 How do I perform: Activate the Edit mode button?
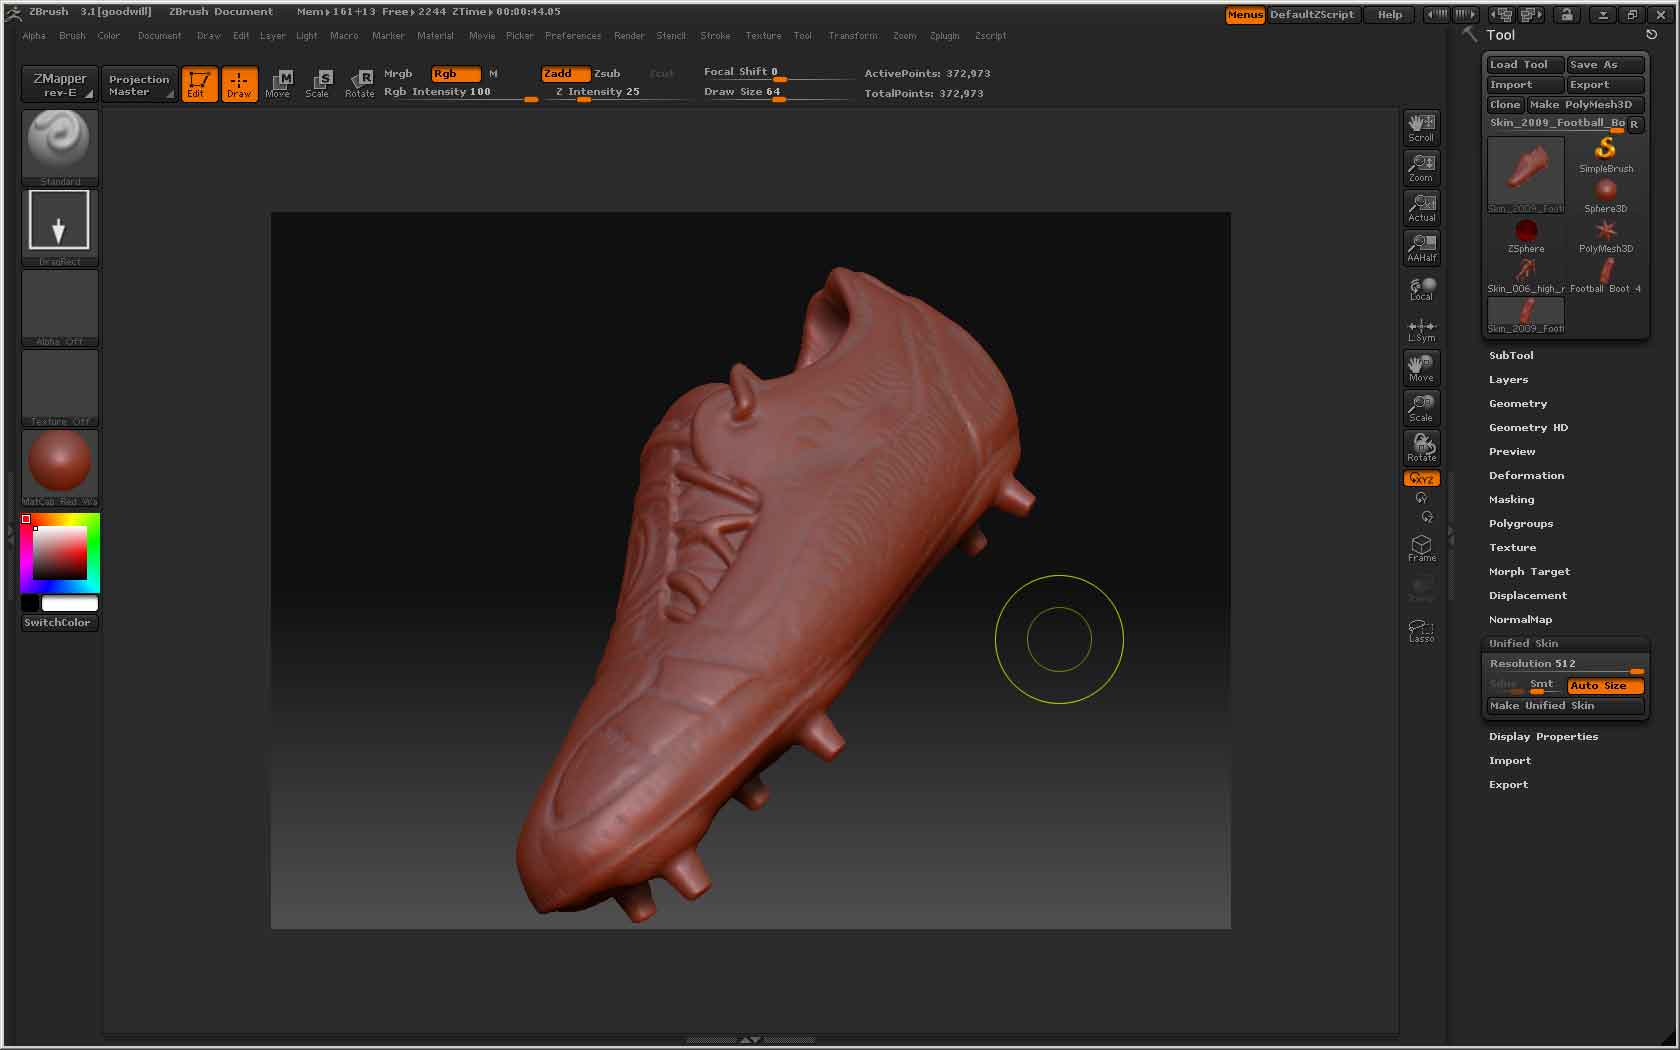[199, 84]
